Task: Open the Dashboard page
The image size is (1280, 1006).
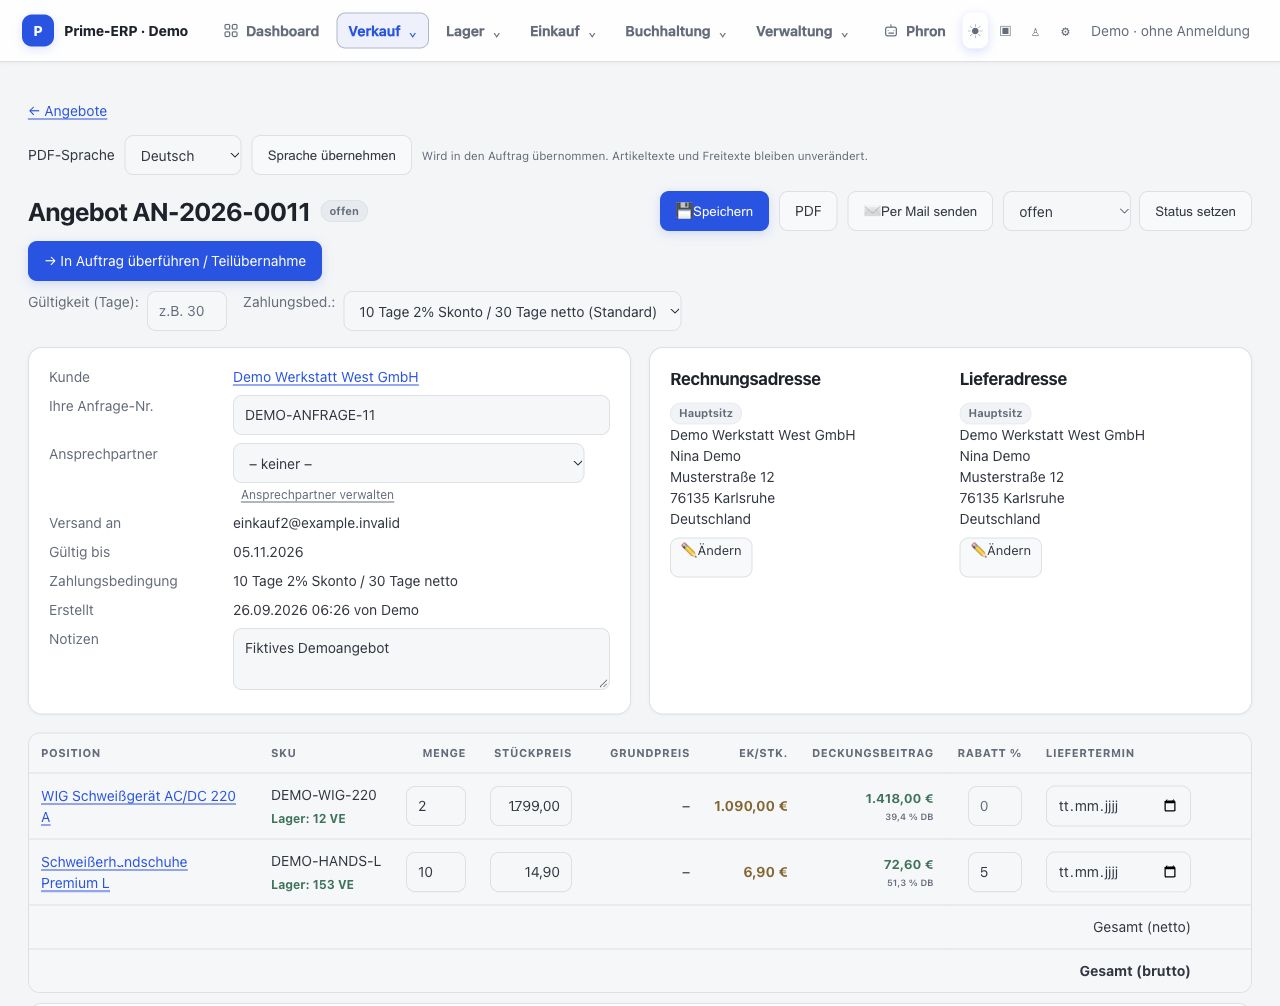Action: tap(271, 31)
